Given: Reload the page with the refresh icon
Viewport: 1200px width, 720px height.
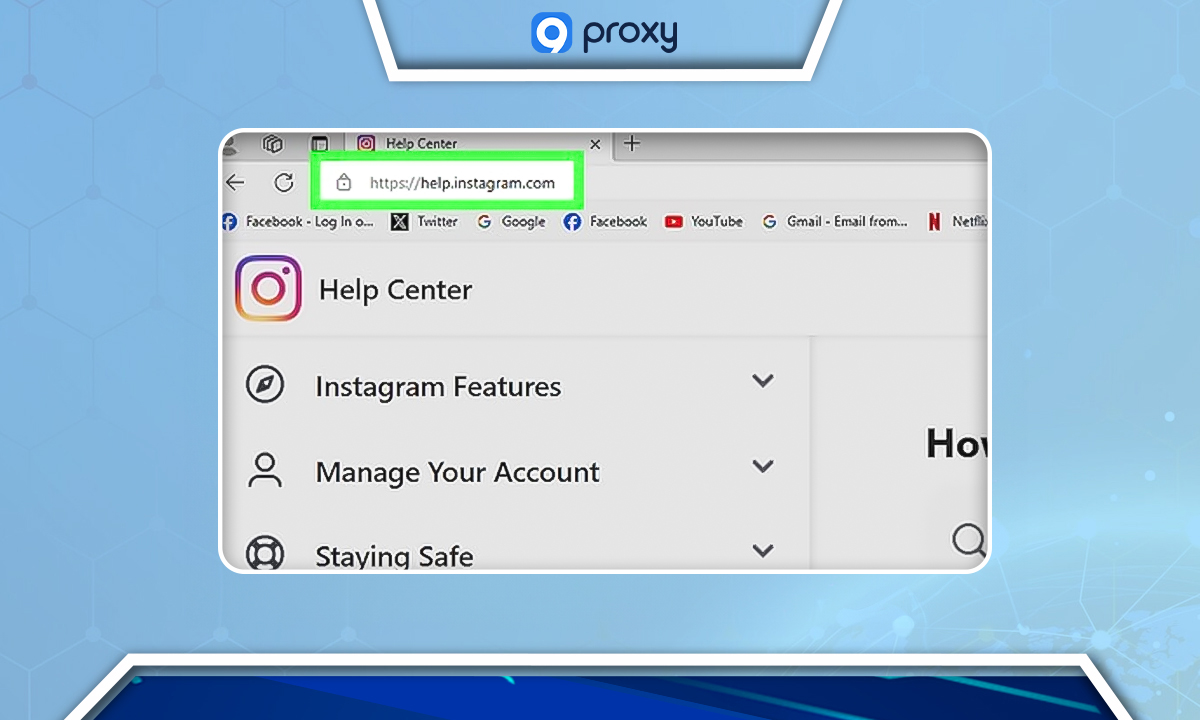Looking at the screenshot, I should coord(284,182).
